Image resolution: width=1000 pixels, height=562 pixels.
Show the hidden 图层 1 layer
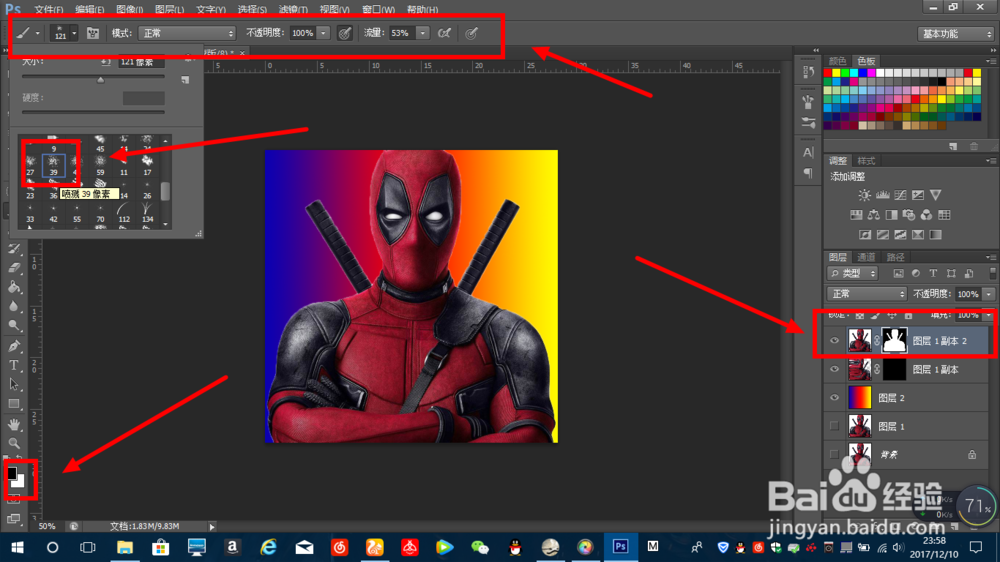(x=835, y=426)
